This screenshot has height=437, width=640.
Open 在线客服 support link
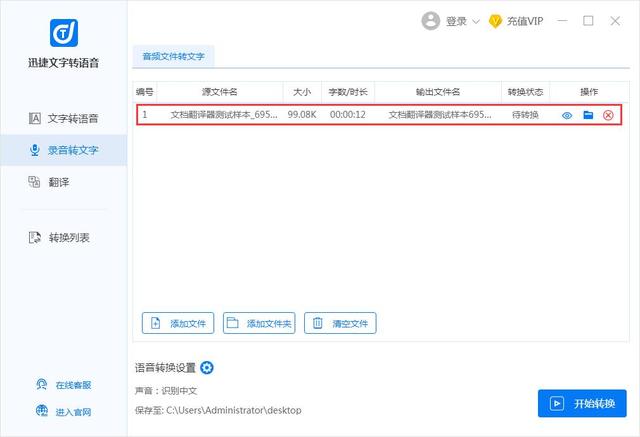tap(73, 385)
